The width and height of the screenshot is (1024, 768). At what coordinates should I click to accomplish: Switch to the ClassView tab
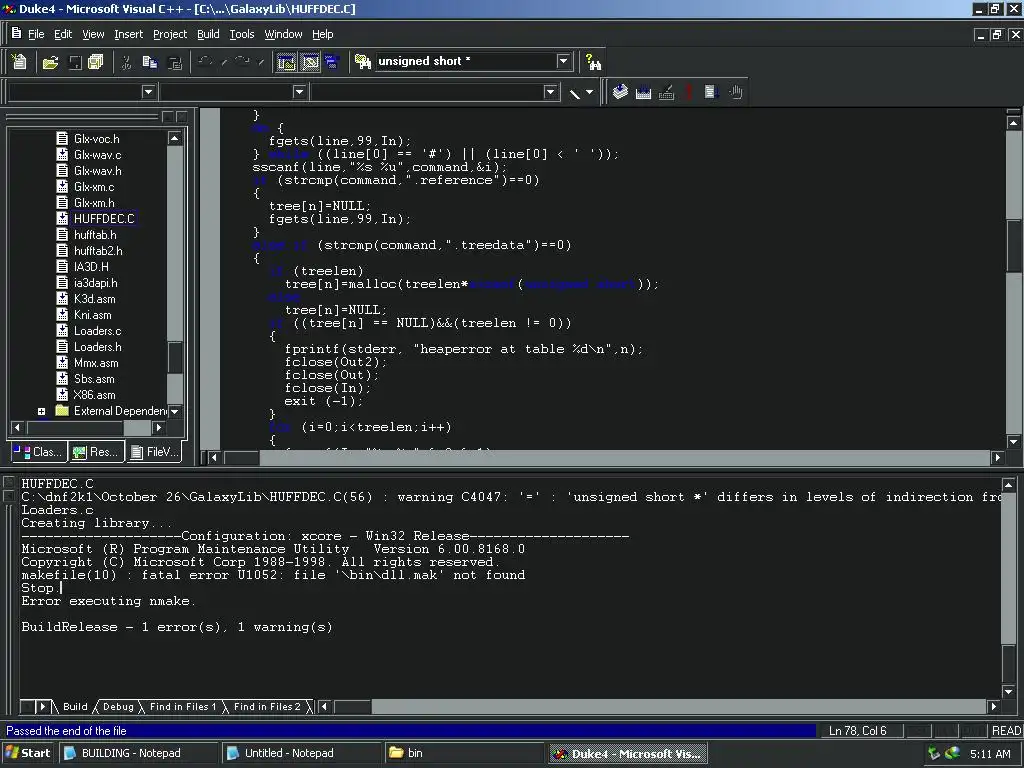click(39, 451)
